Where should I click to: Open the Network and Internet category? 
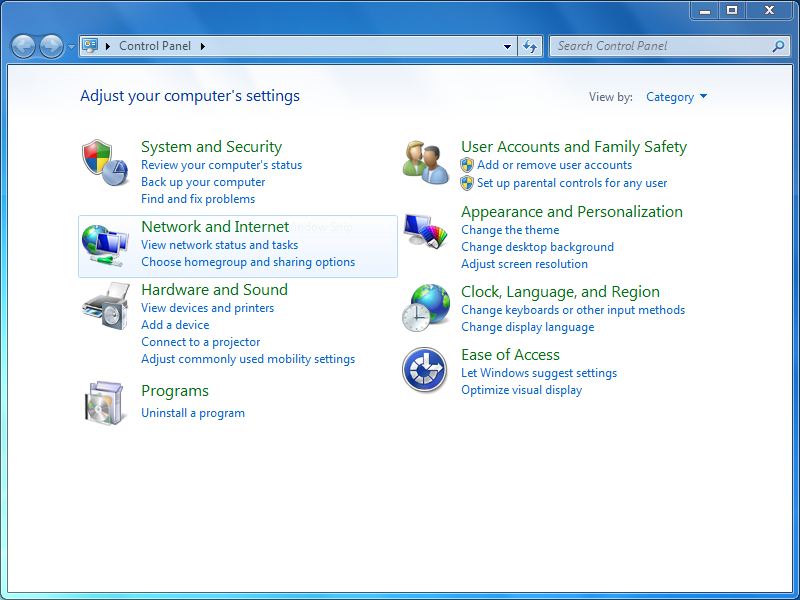pyautogui.click(x=215, y=227)
